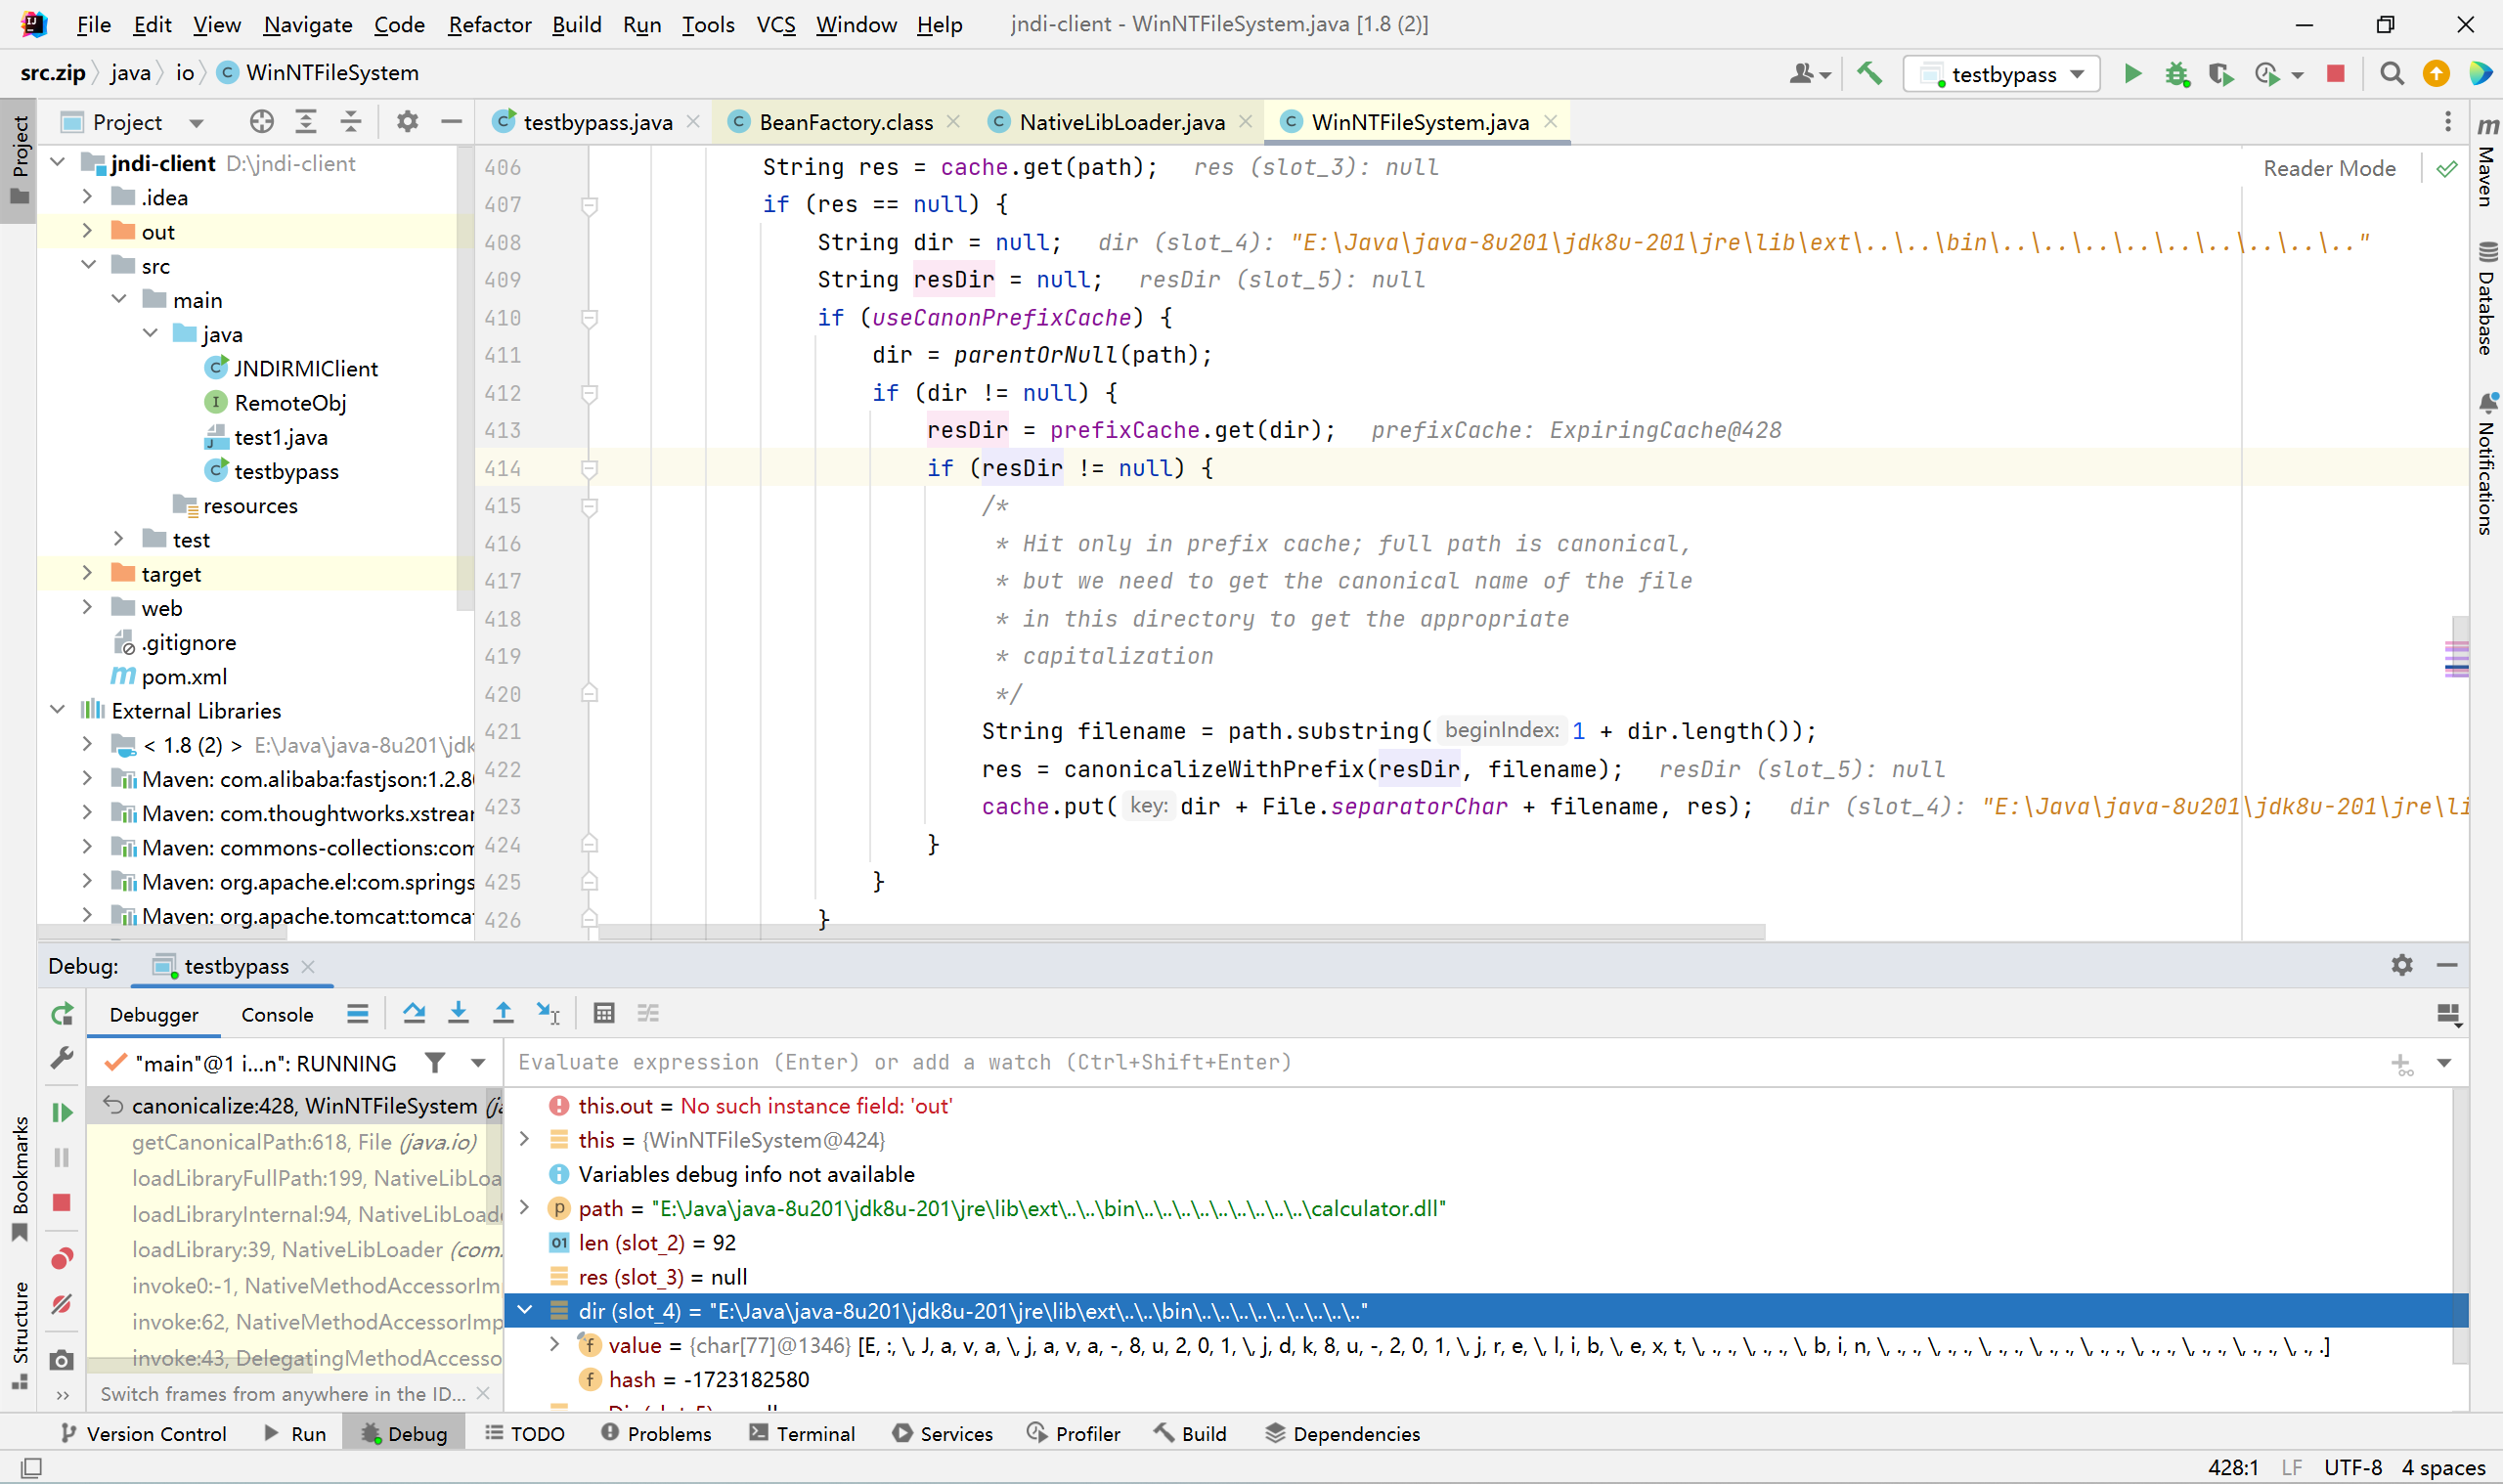
Task: Rerun testbypass in Debug panel
Action: coord(62,1014)
